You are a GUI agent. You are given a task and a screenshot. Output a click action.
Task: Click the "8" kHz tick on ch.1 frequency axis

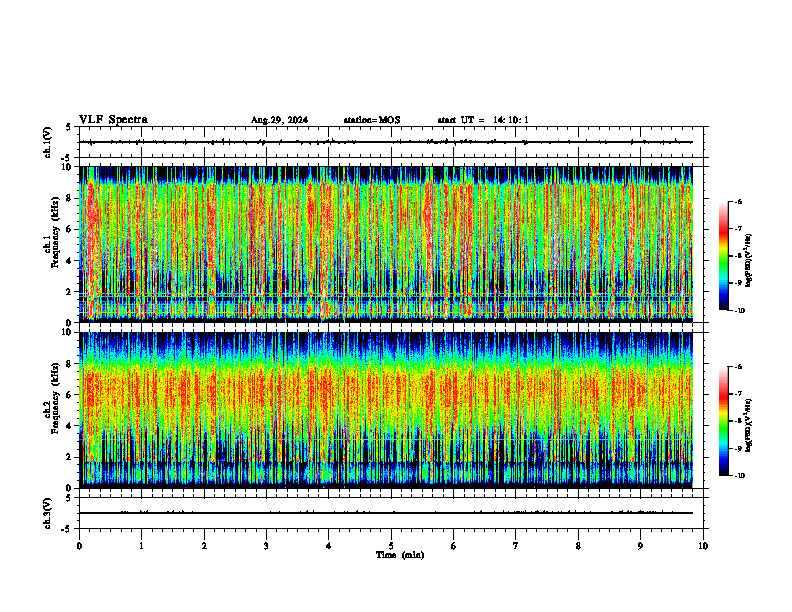tap(69, 198)
